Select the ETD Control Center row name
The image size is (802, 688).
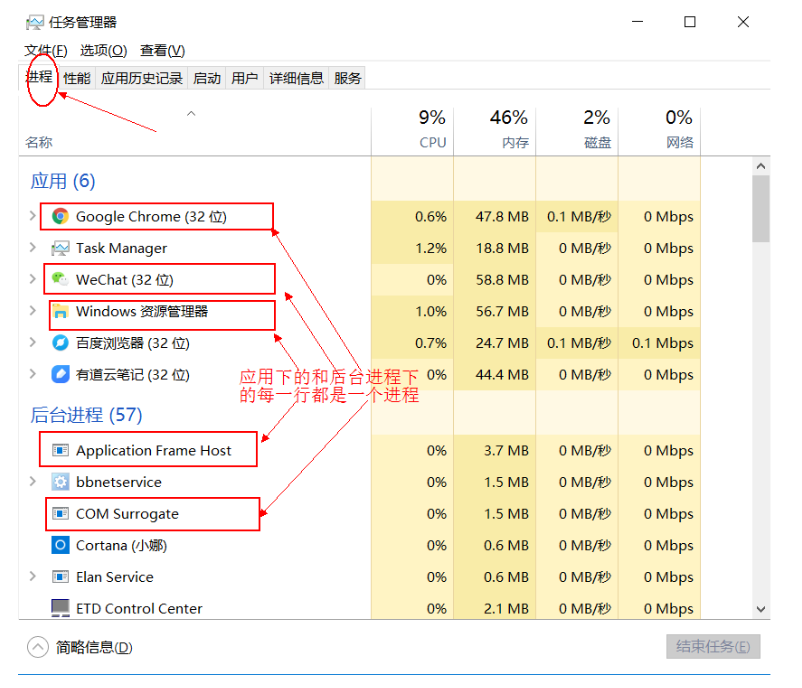(x=139, y=609)
